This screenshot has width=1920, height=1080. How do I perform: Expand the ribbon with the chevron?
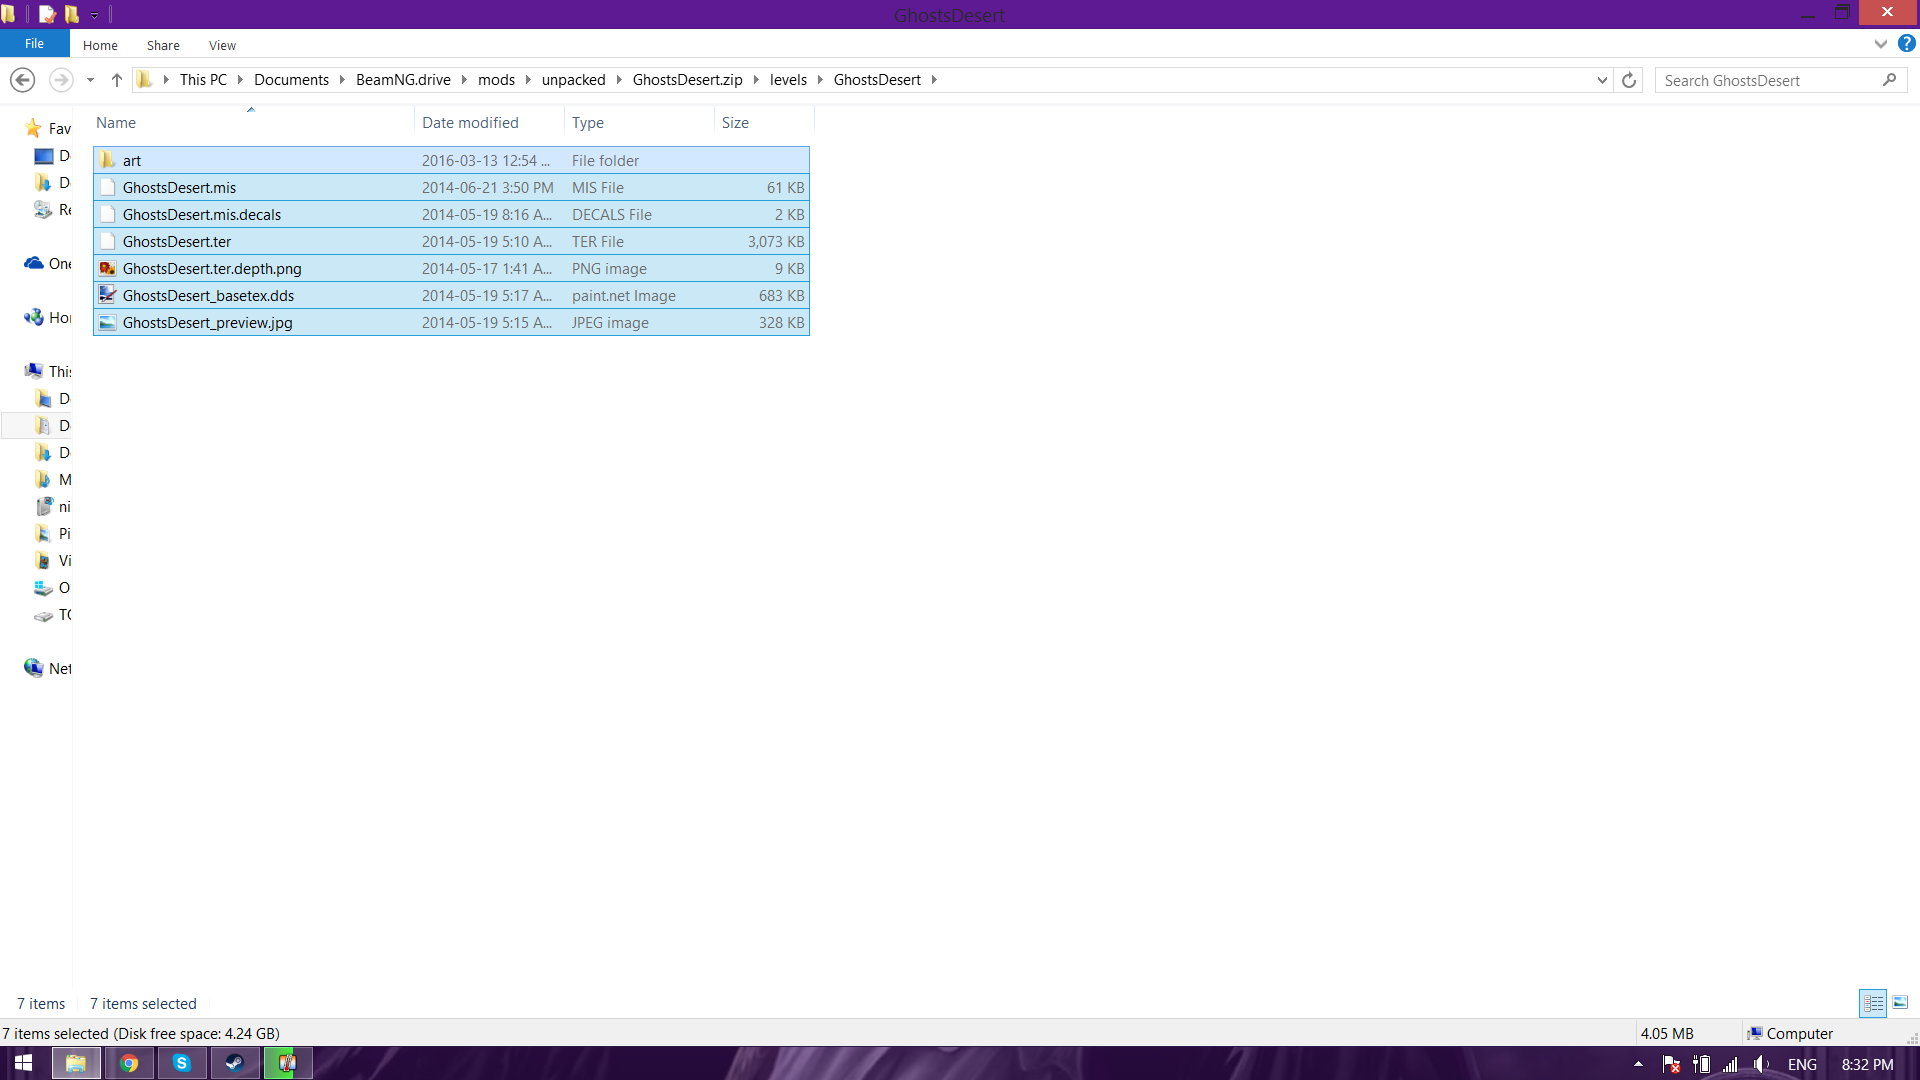(x=1880, y=44)
